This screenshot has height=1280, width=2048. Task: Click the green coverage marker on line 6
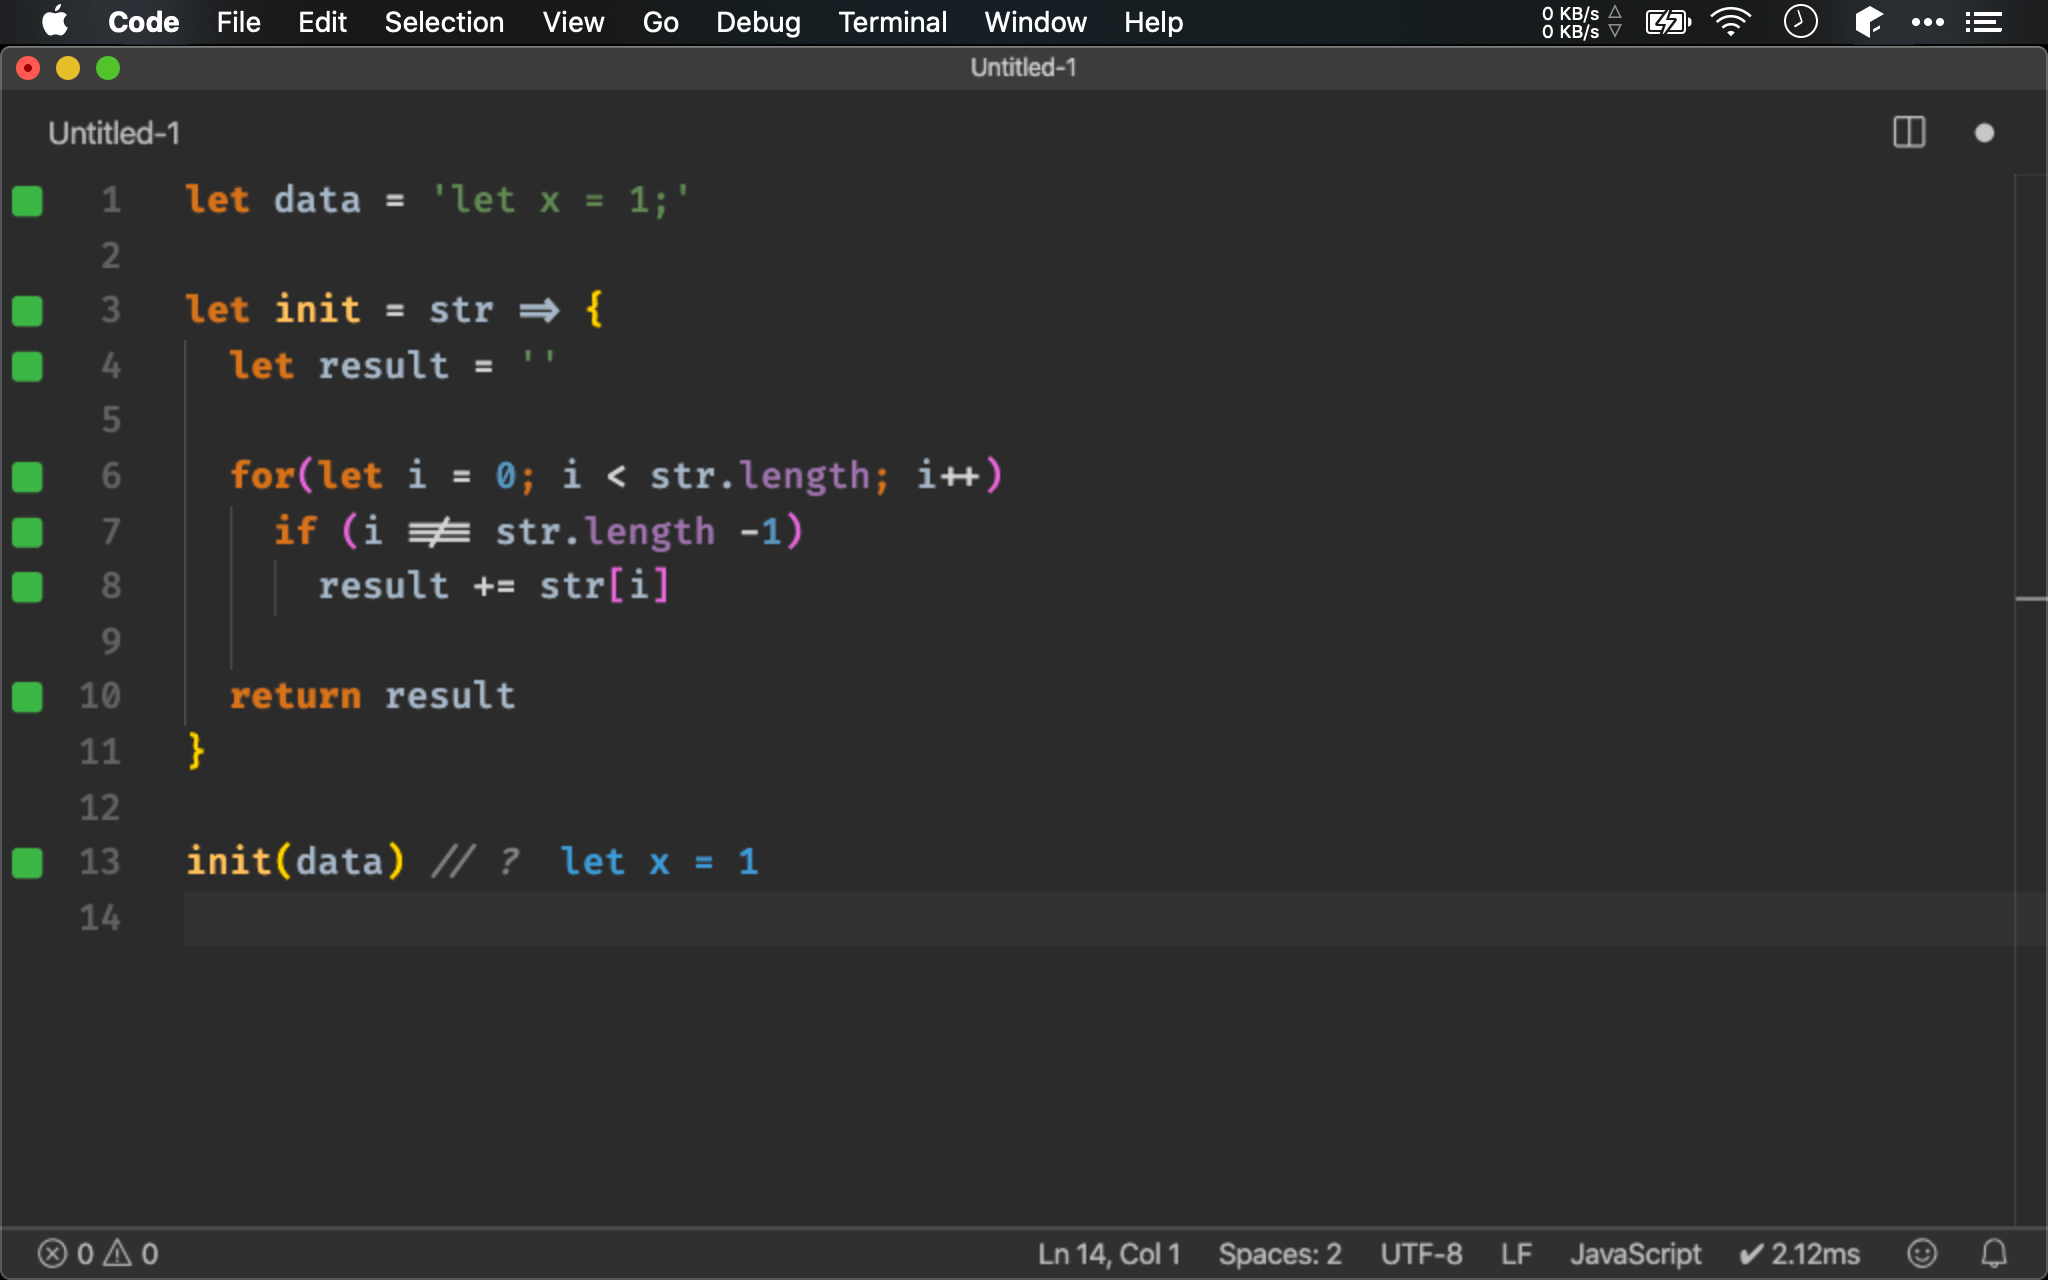pyautogui.click(x=27, y=477)
